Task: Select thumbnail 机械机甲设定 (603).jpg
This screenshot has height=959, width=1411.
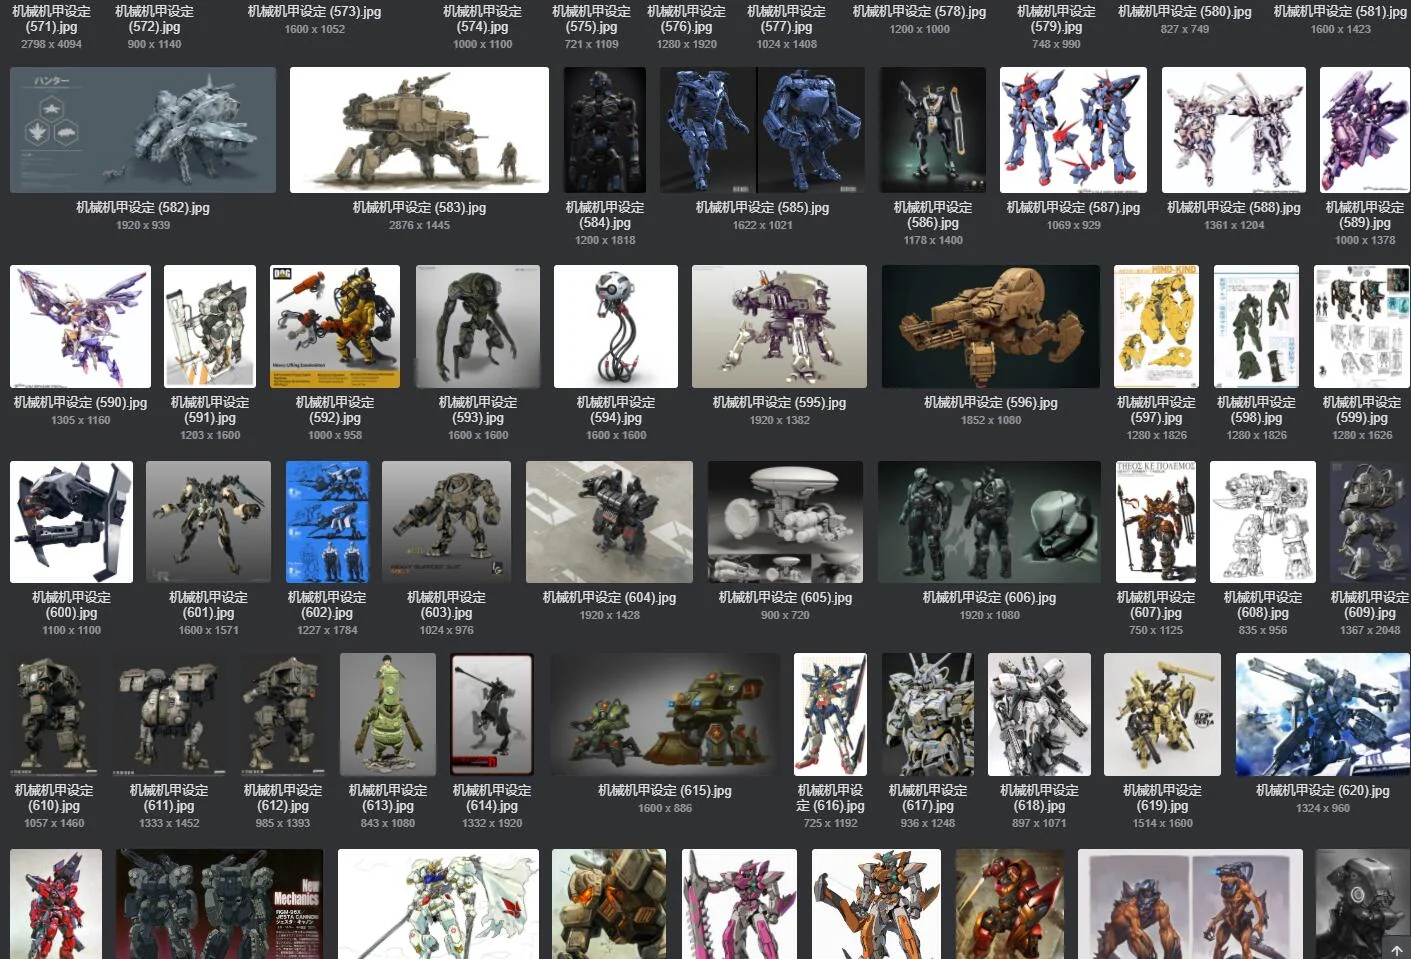Action: point(446,522)
